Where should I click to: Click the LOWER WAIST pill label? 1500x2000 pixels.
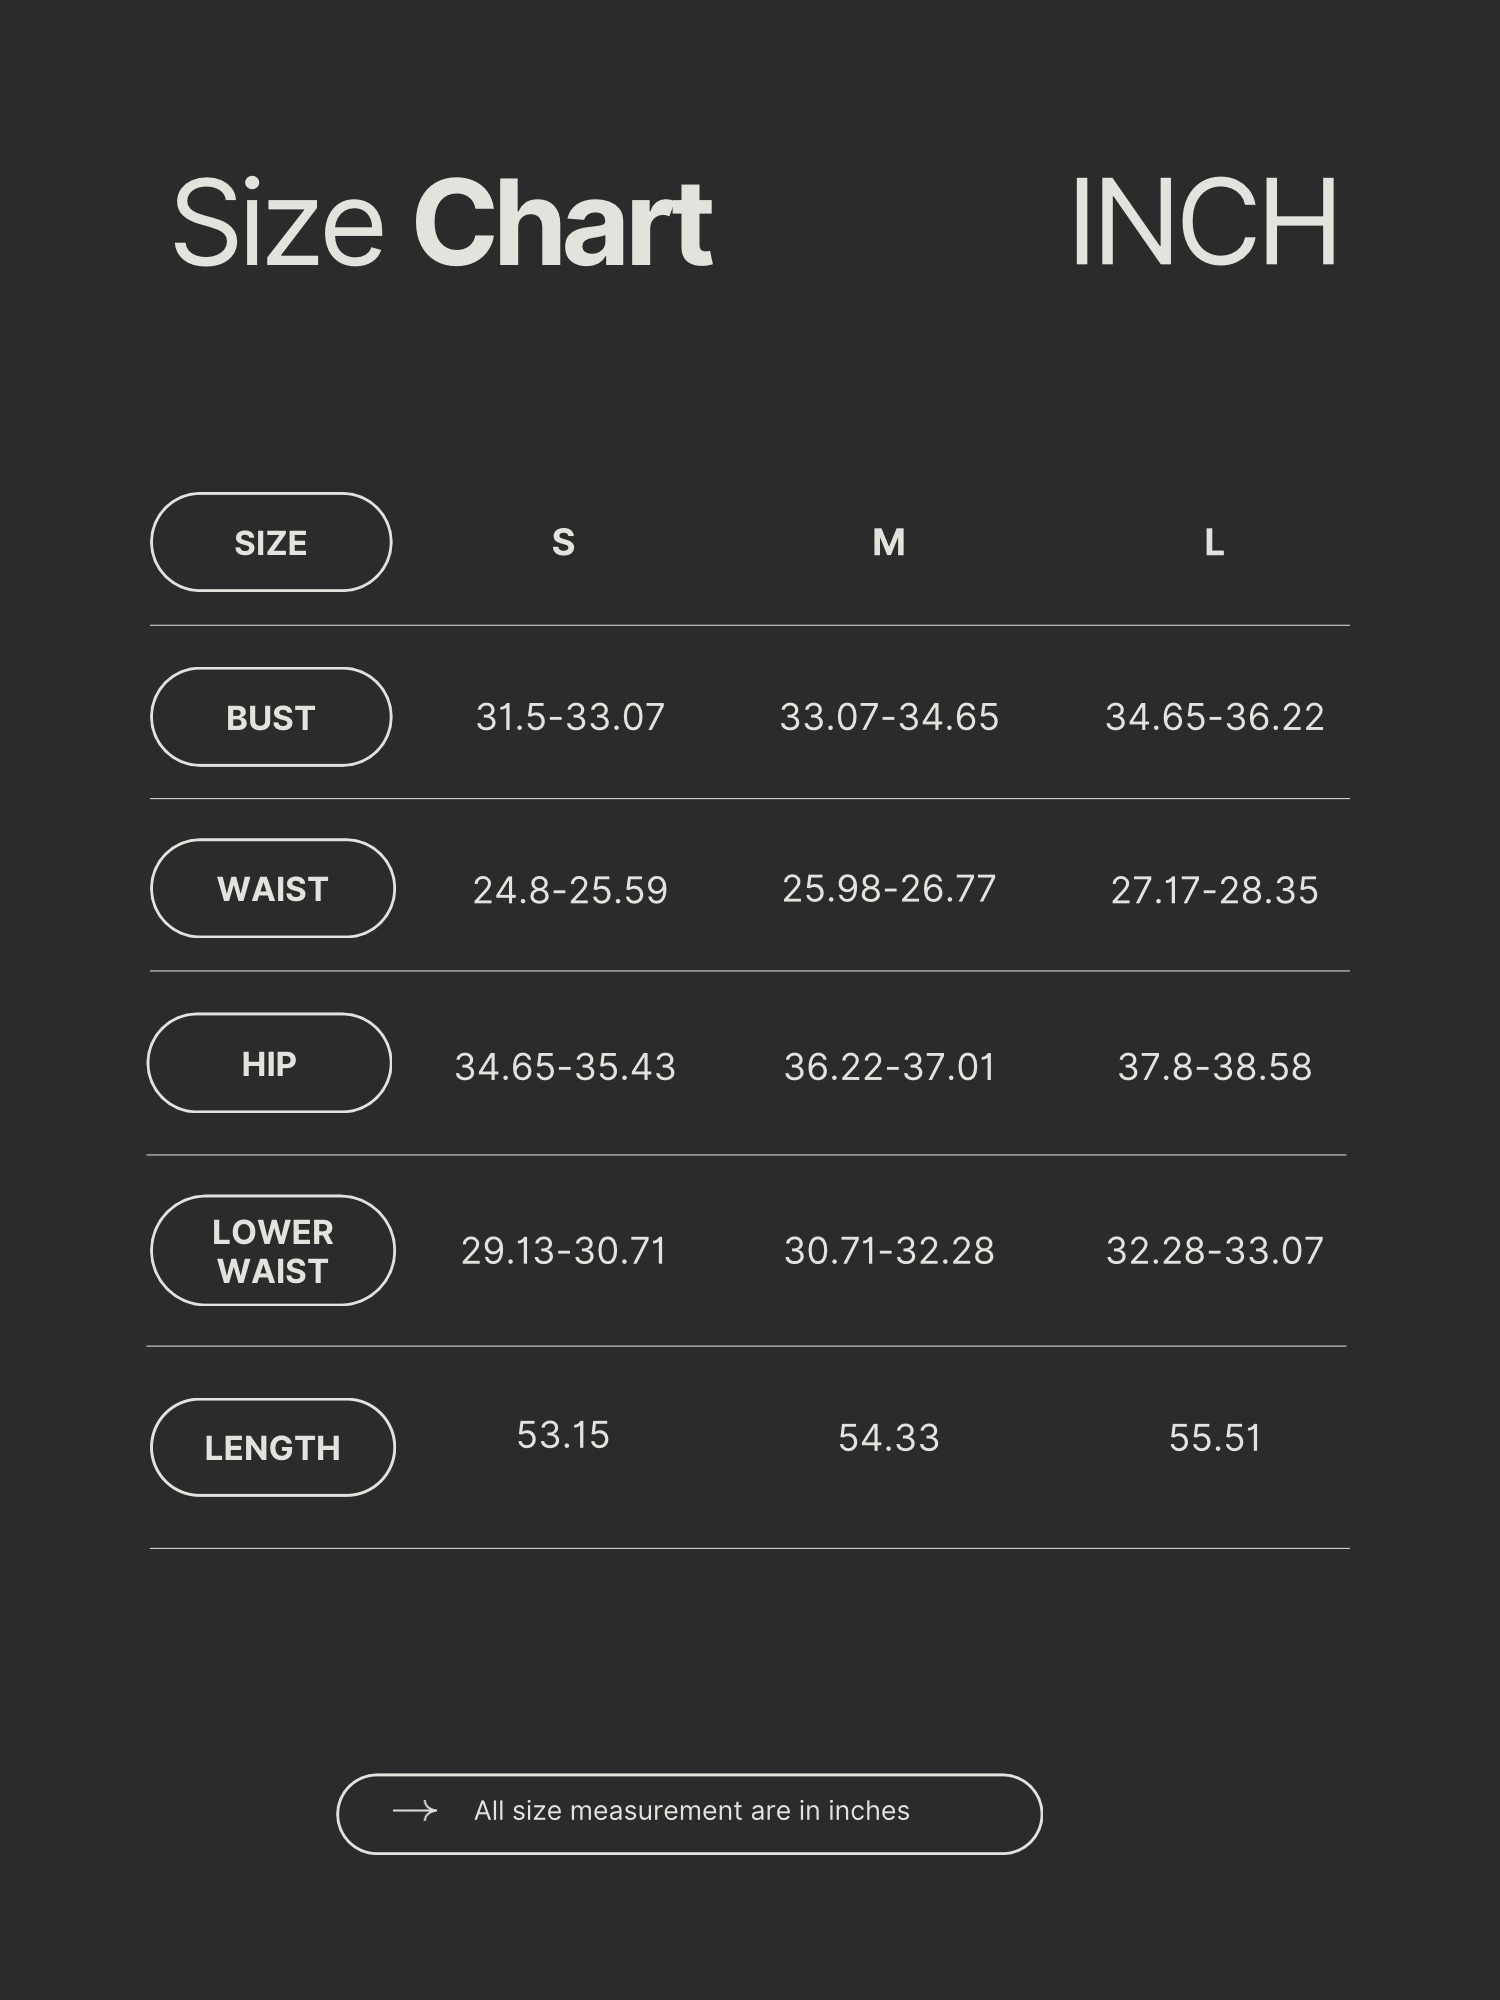coord(272,1251)
